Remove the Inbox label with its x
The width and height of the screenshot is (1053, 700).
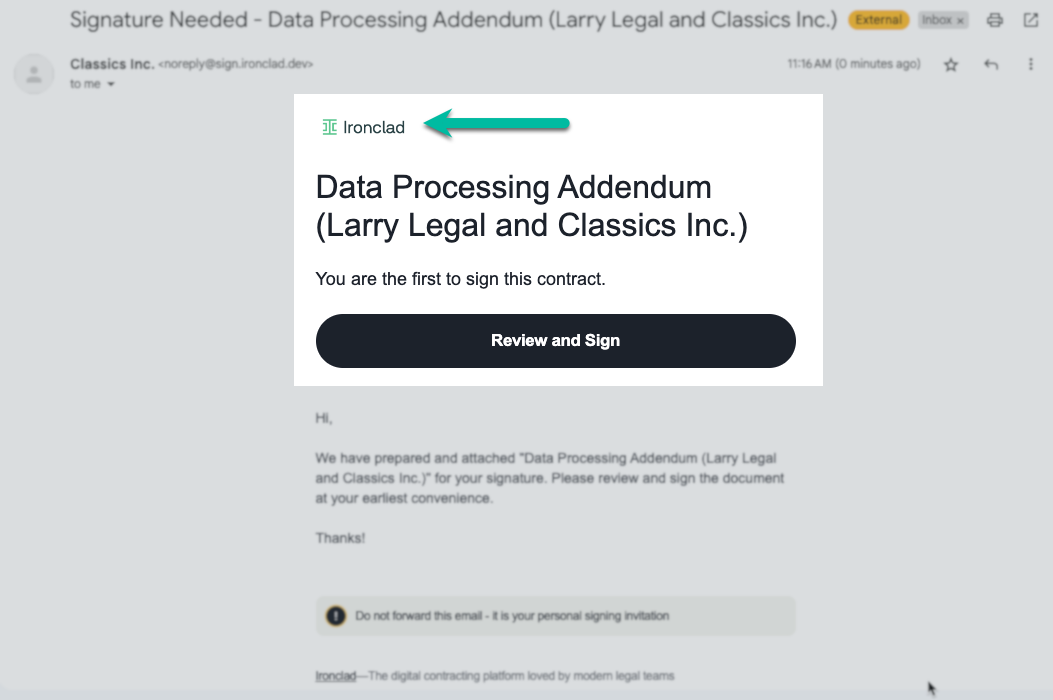click(960, 21)
